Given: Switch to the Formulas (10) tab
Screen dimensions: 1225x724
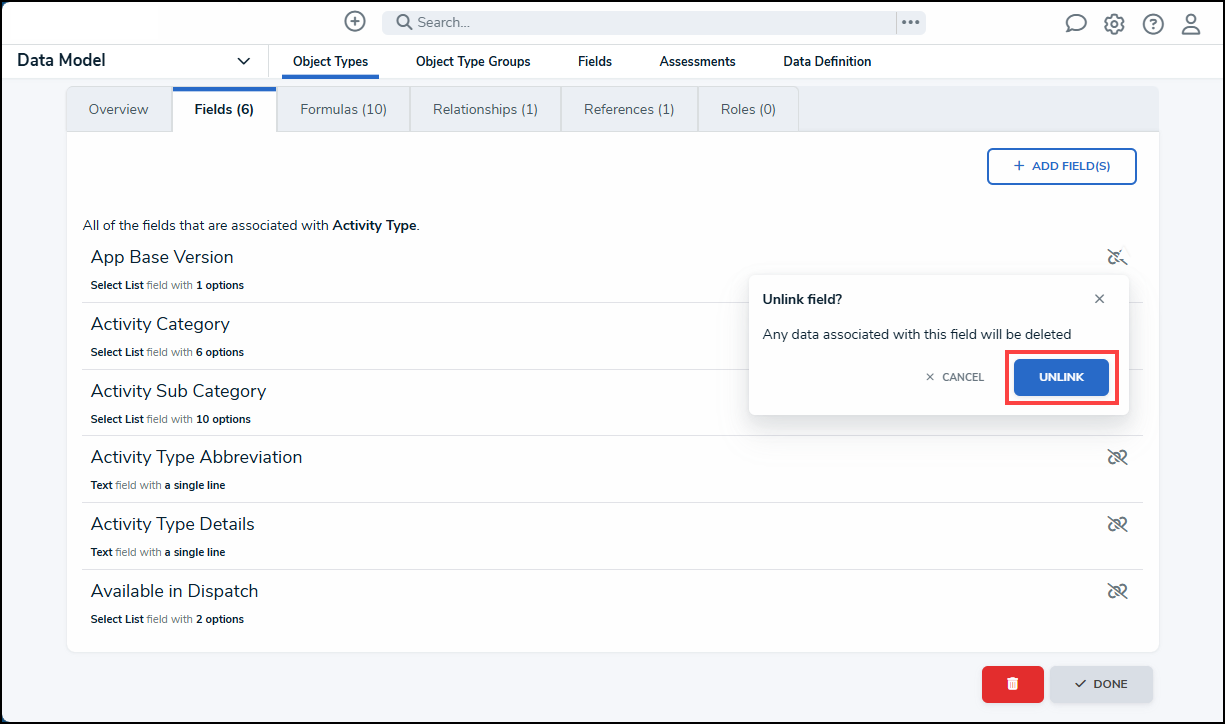Looking at the screenshot, I should pos(343,109).
